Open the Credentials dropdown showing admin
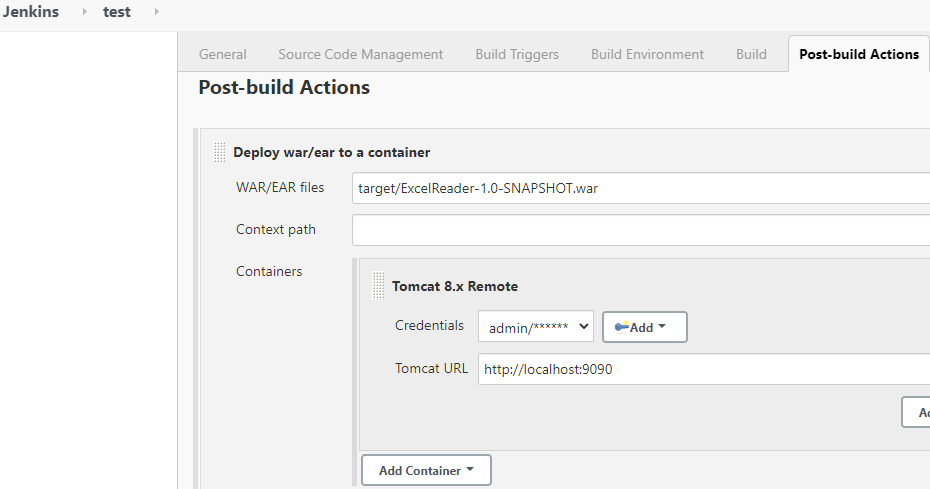 (x=536, y=326)
